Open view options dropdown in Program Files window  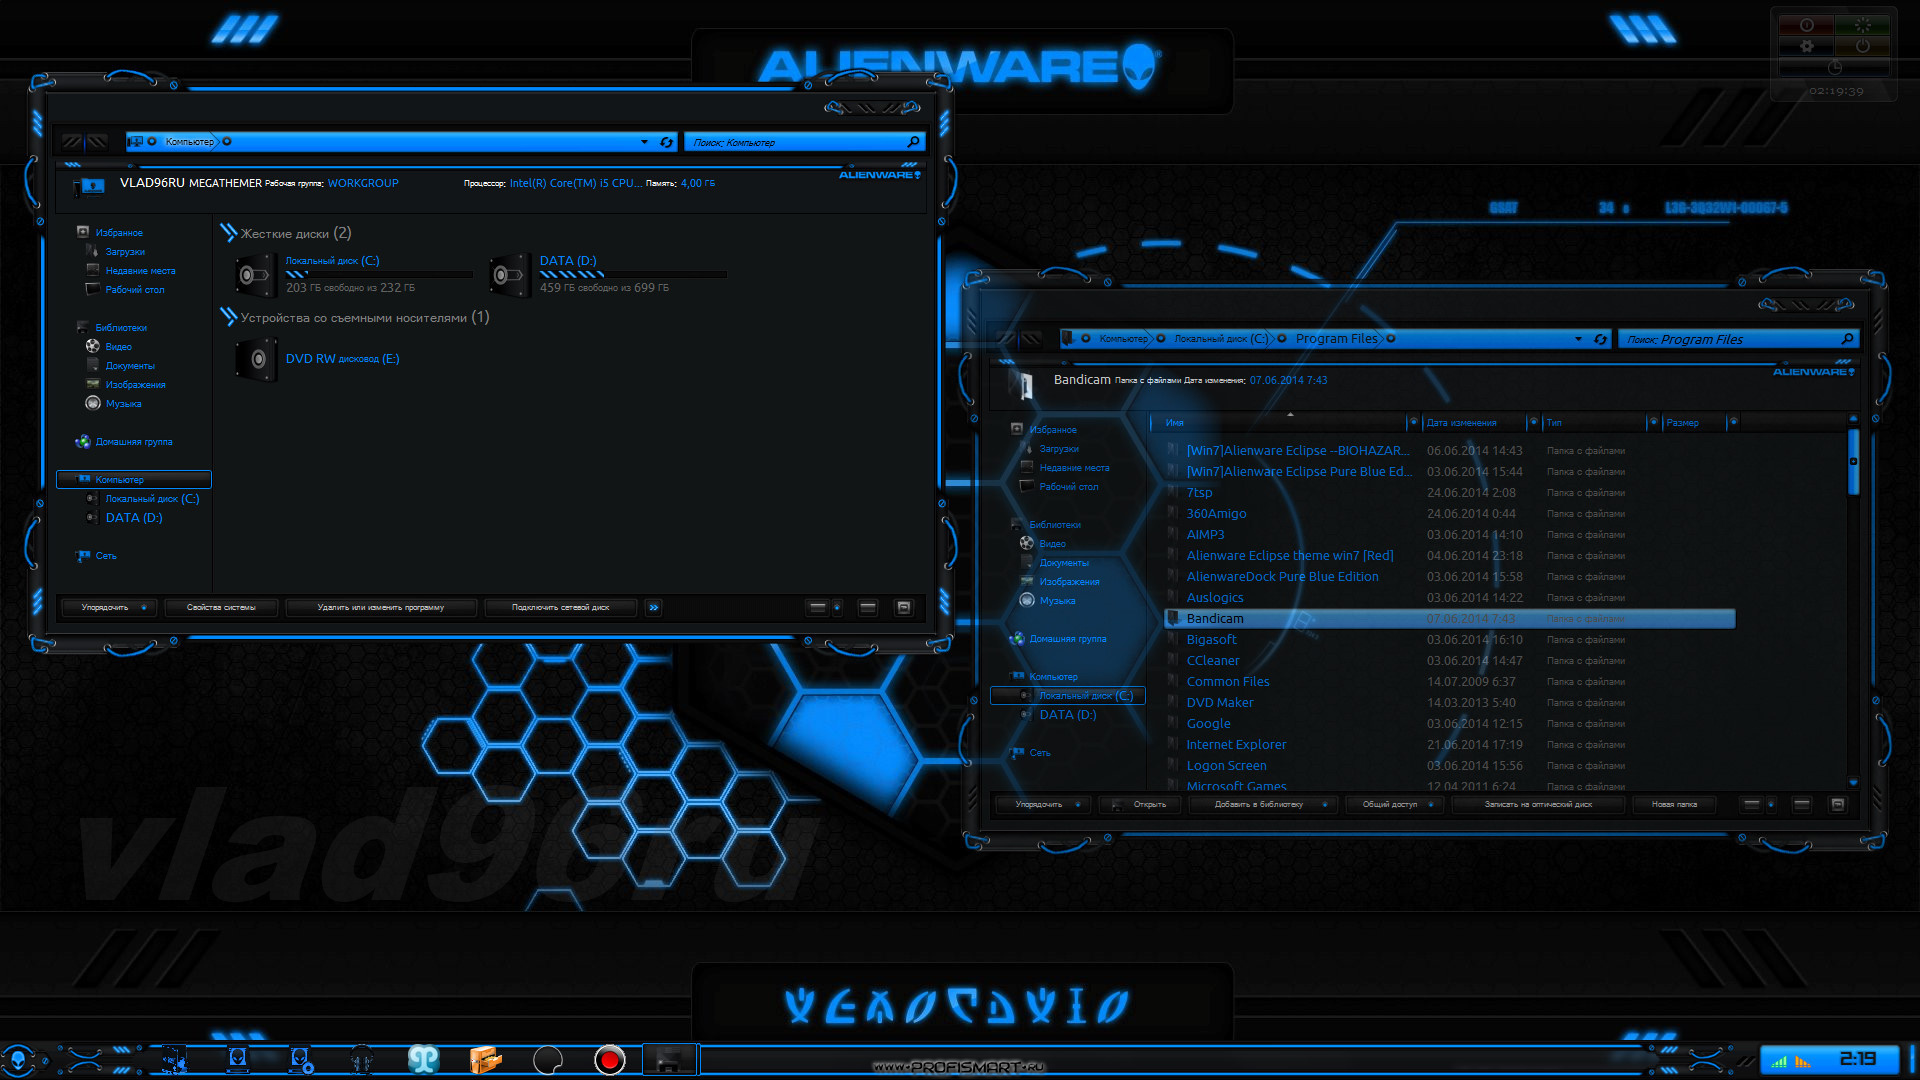click(x=1771, y=804)
